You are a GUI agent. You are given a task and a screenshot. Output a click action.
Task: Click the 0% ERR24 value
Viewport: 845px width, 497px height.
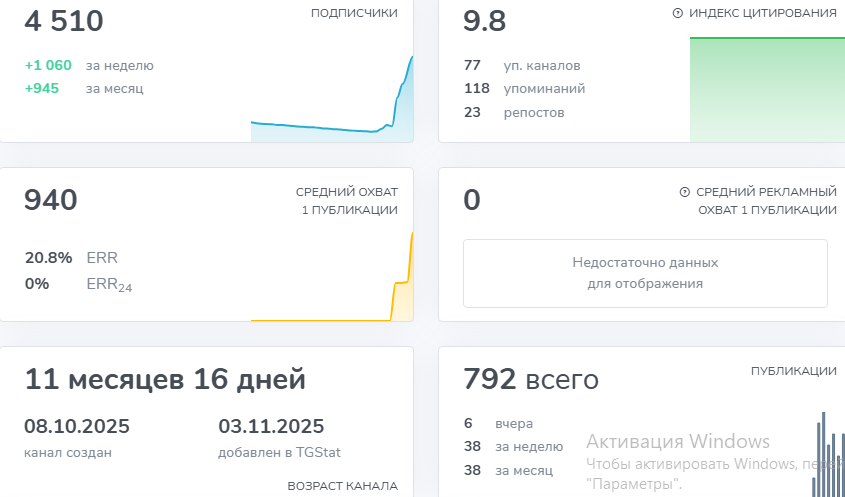(x=37, y=284)
